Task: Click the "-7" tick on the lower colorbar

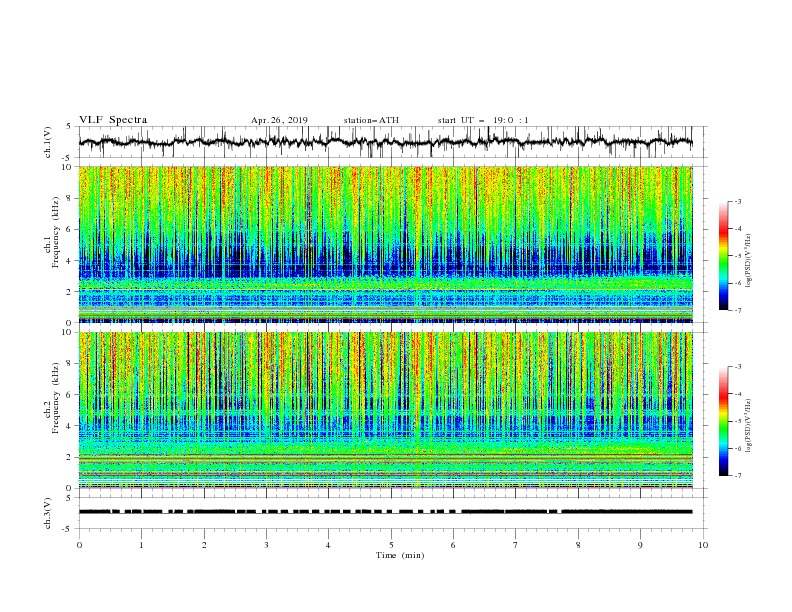Action: coord(737,476)
